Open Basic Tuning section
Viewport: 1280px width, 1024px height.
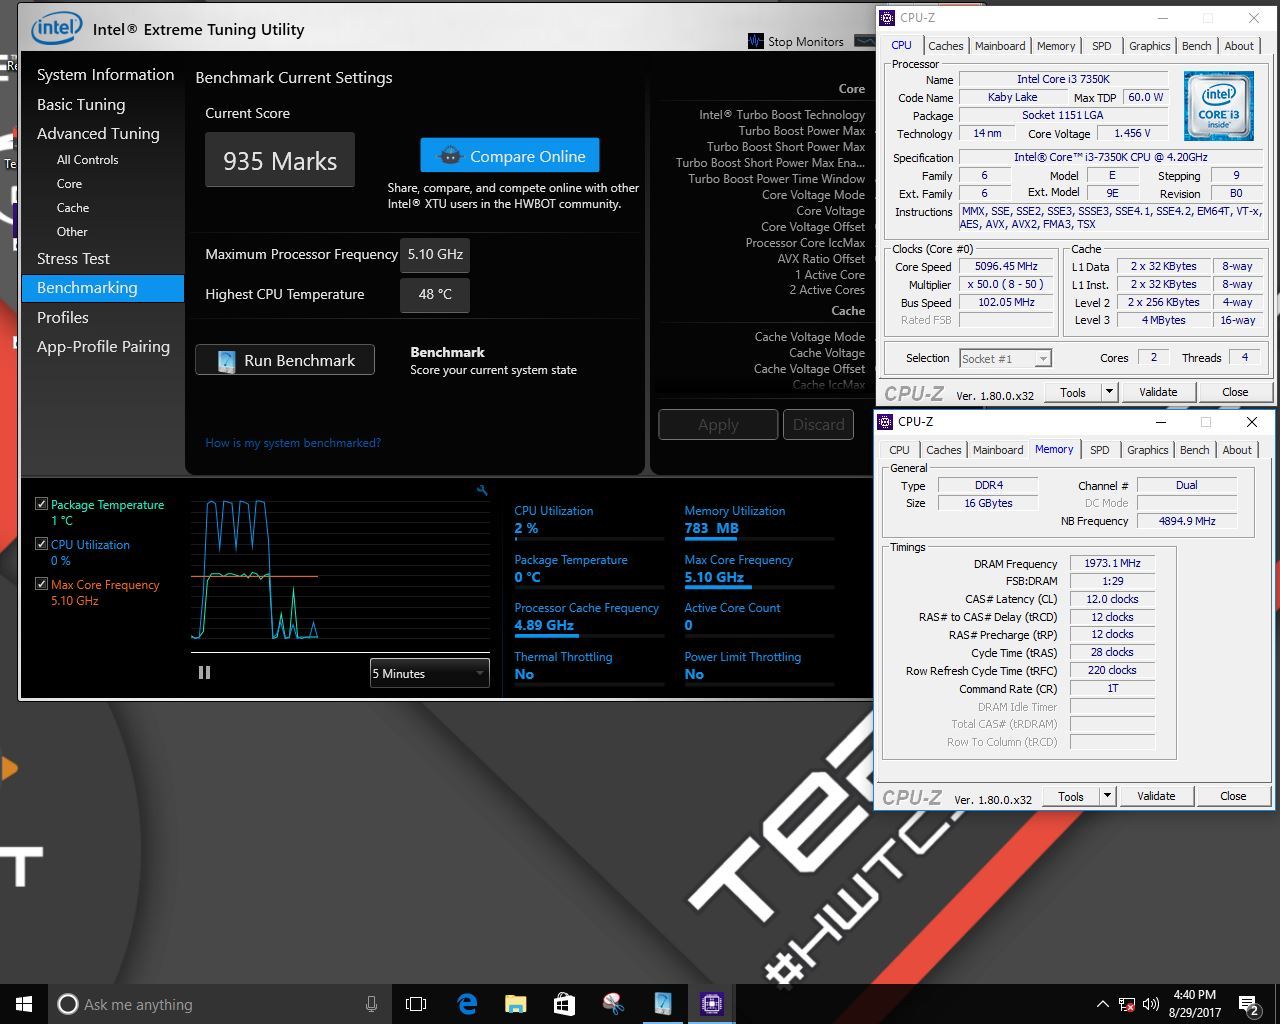[81, 105]
